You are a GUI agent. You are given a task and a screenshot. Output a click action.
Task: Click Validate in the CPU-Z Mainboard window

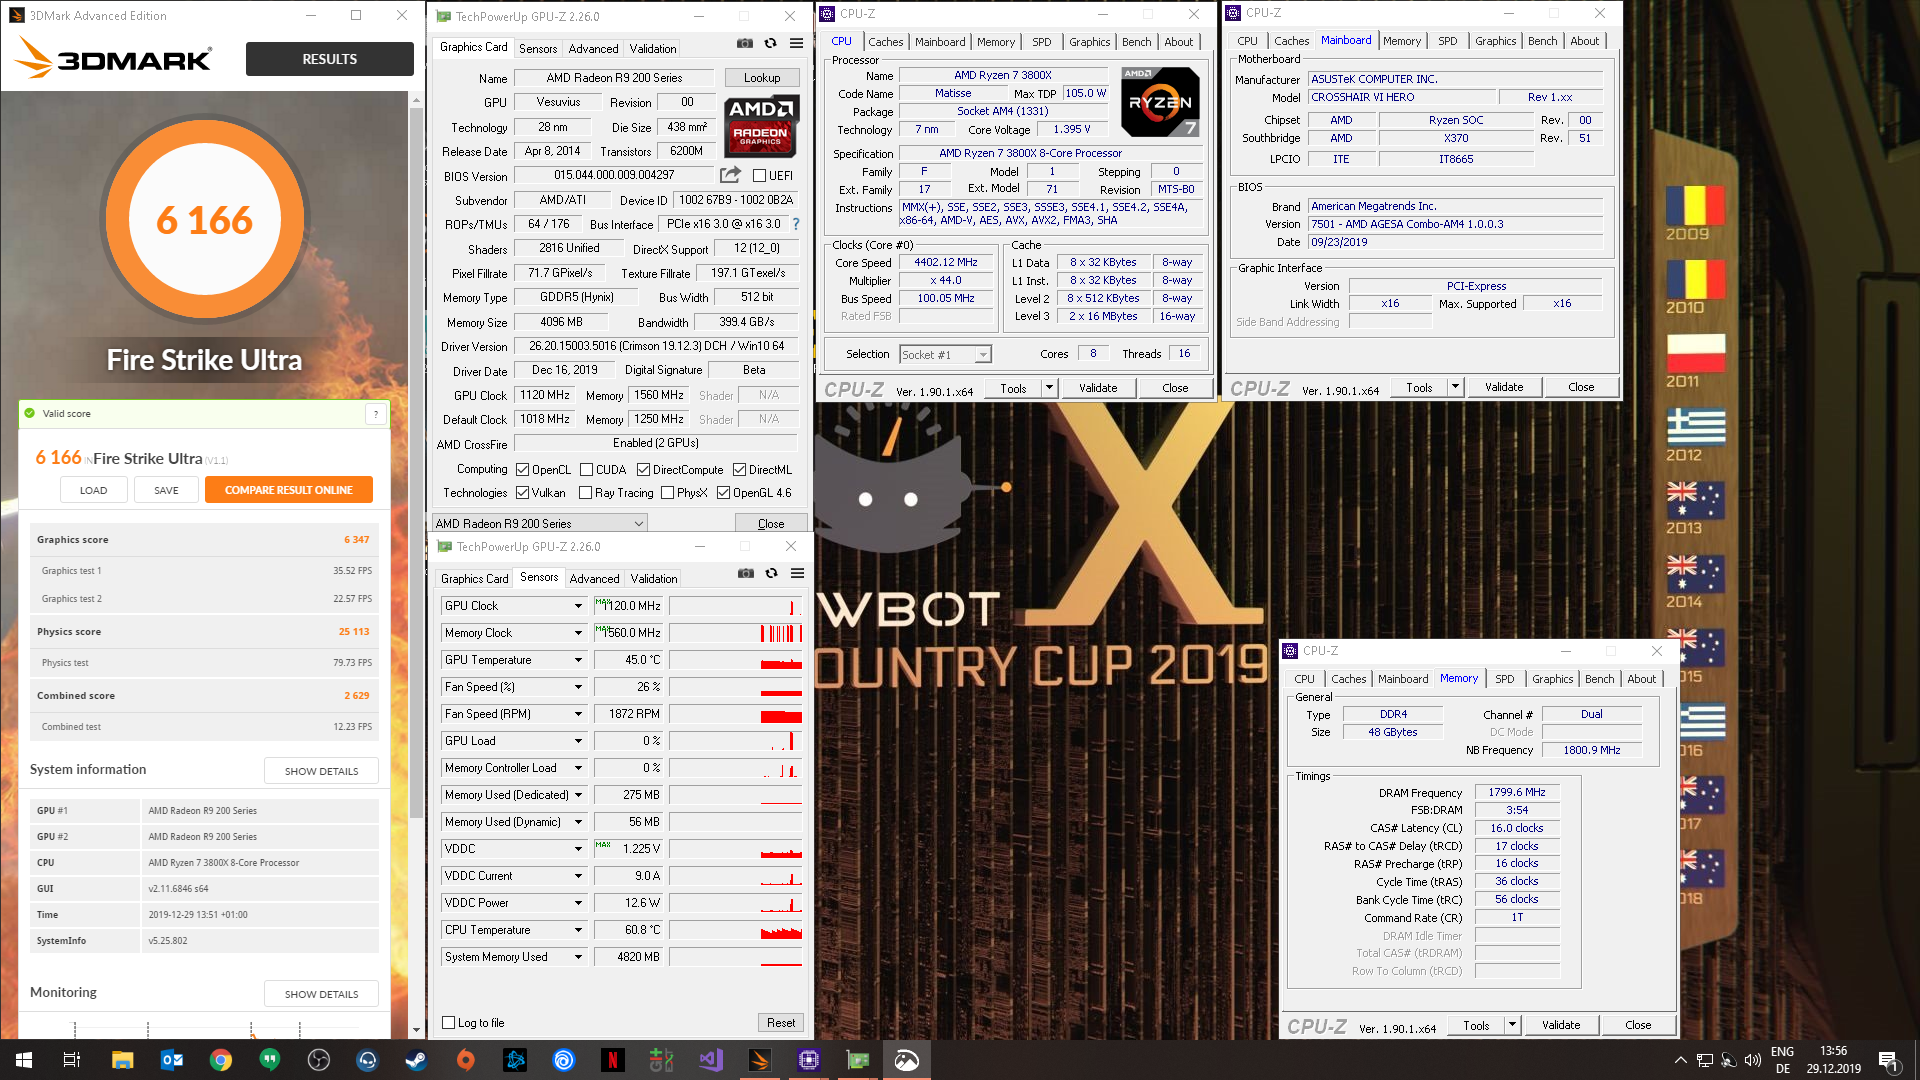[x=1503, y=387]
